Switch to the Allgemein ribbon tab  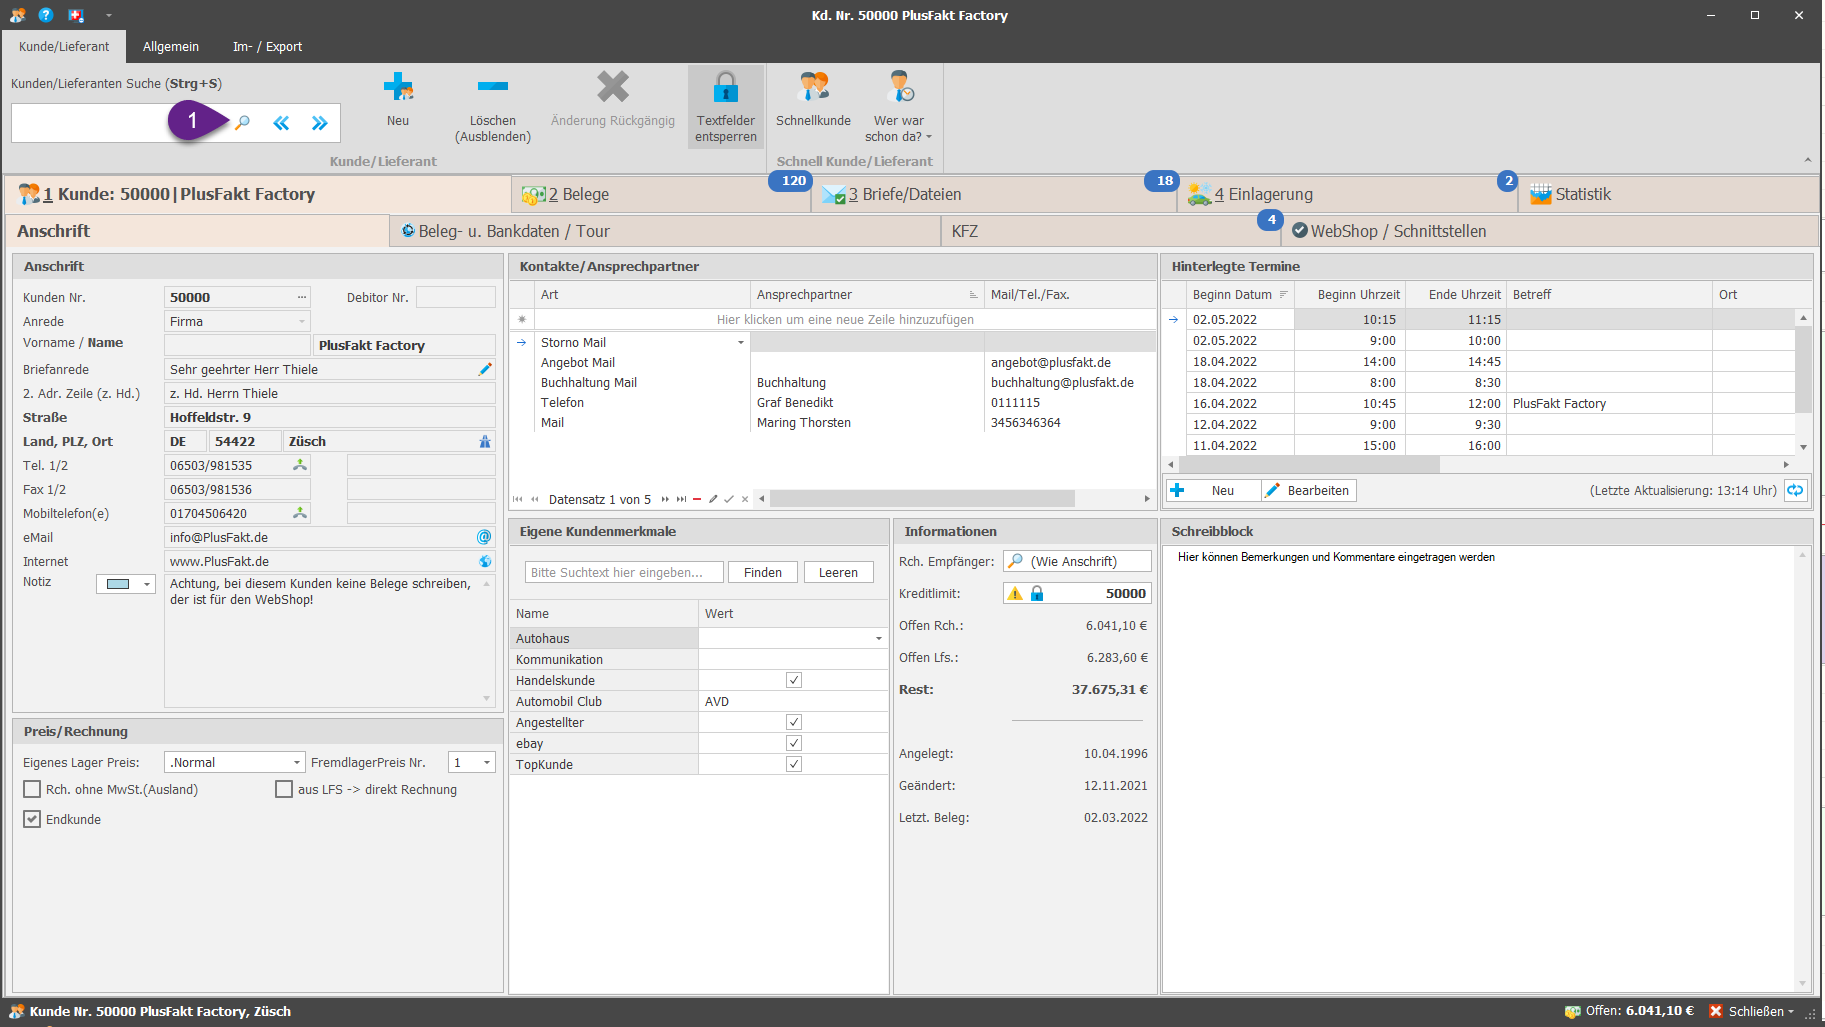(x=171, y=46)
